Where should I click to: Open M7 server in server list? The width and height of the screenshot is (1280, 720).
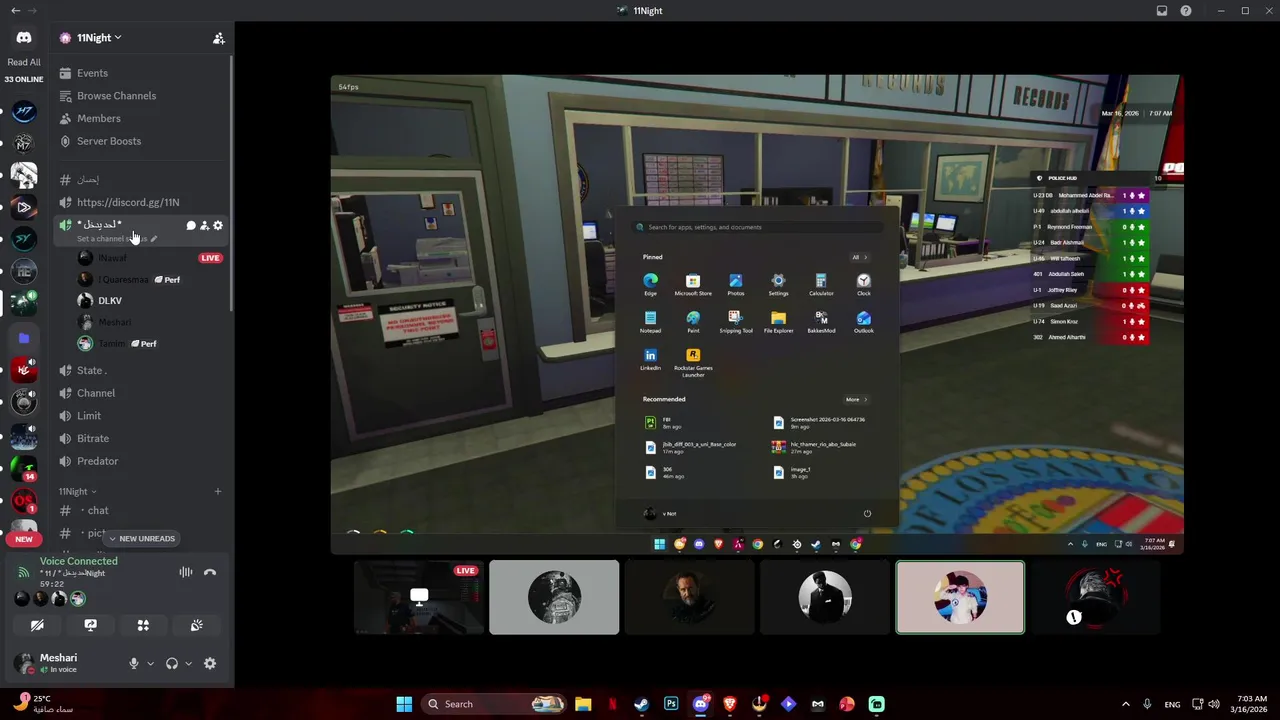point(24,143)
